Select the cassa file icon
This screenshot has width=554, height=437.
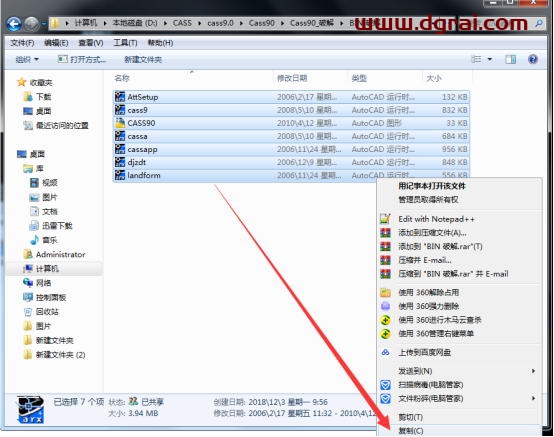coord(120,136)
